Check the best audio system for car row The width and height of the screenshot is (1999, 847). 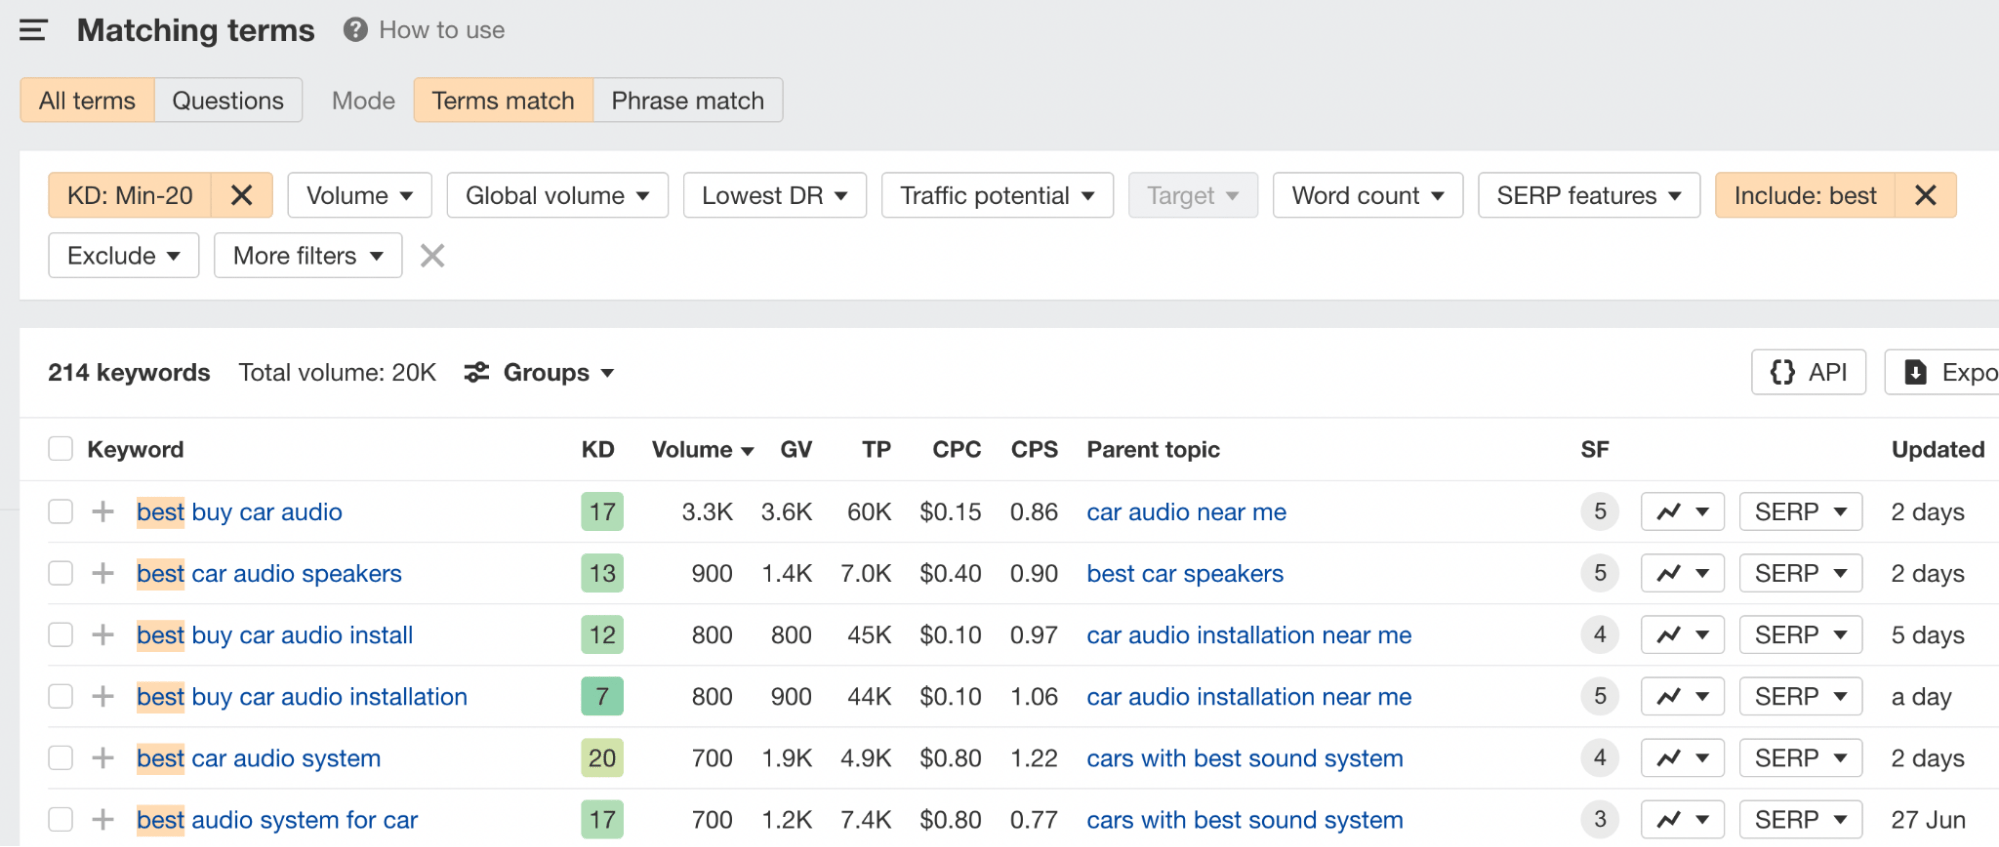click(x=61, y=820)
